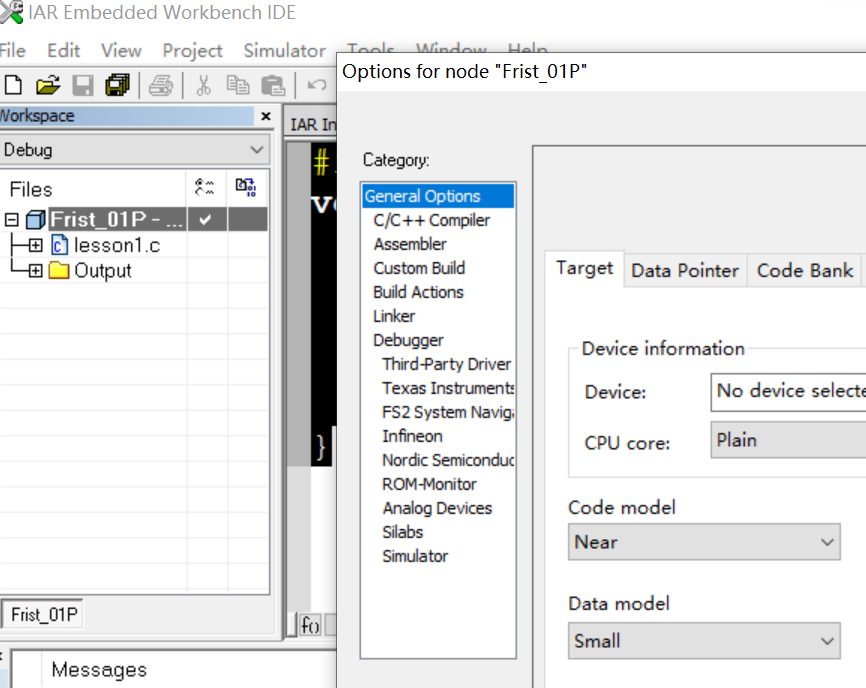Select C/C++ Compiler category
This screenshot has width=866, height=688.
tap(431, 220)
